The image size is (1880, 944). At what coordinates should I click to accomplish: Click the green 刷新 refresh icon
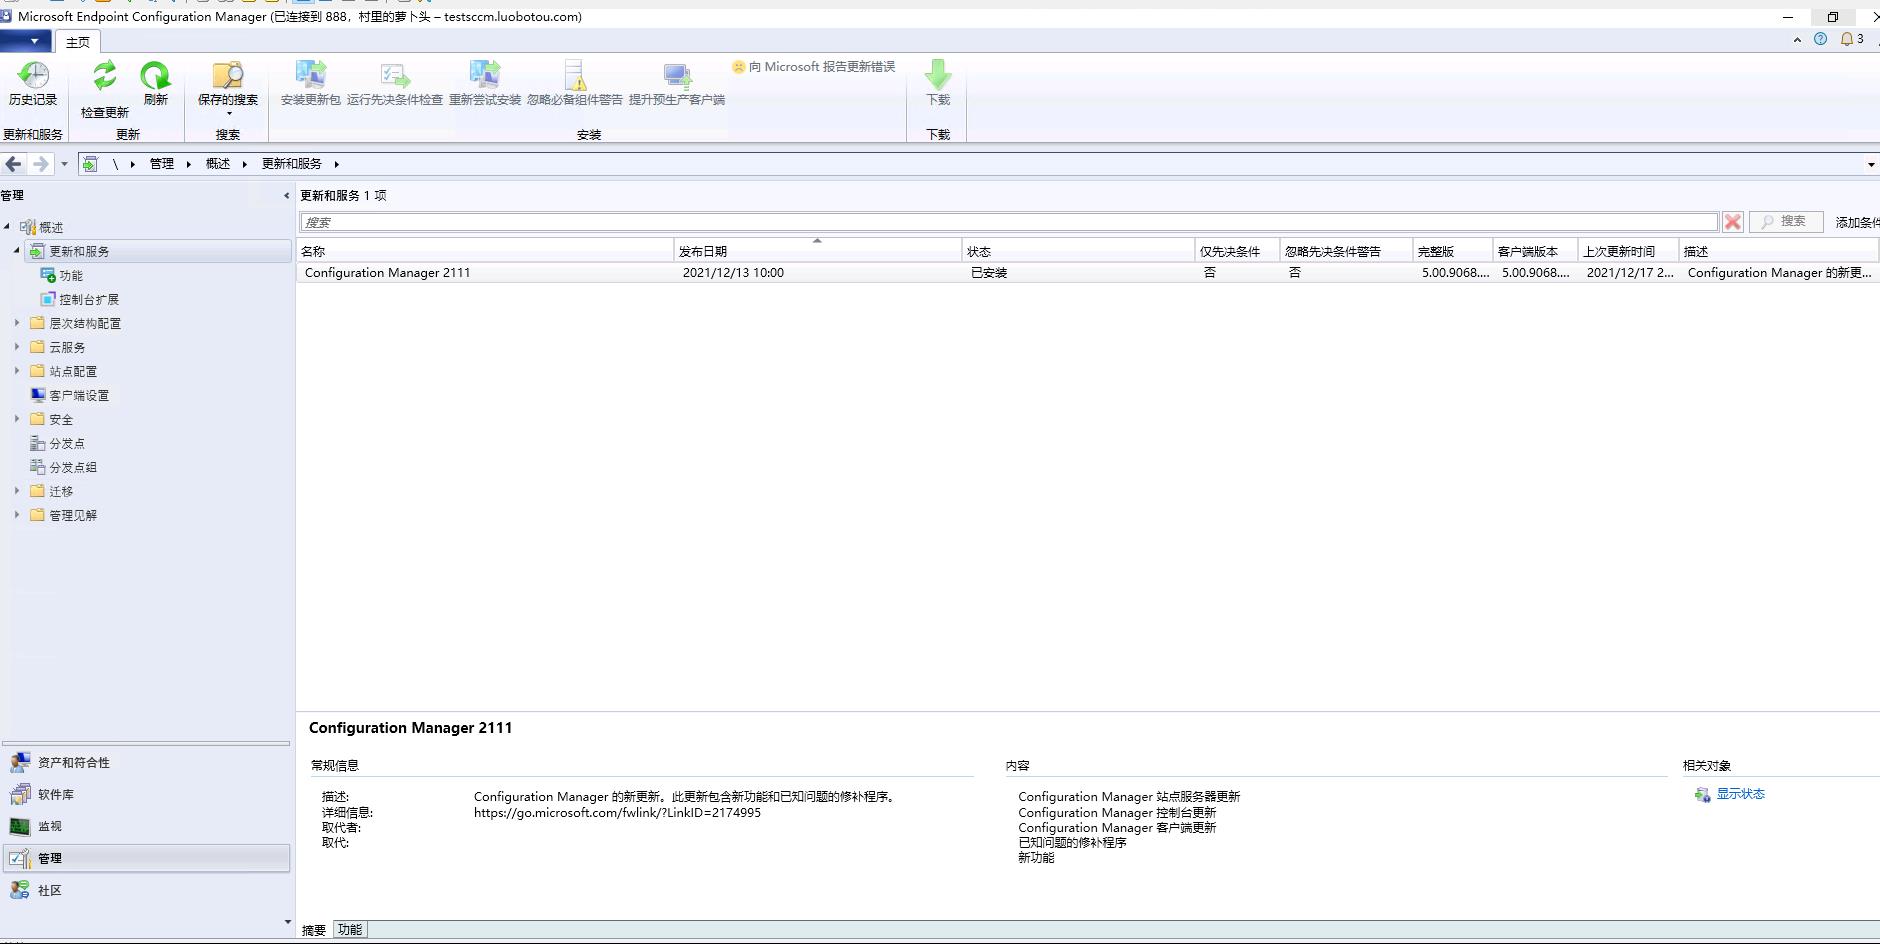point(155,76)
